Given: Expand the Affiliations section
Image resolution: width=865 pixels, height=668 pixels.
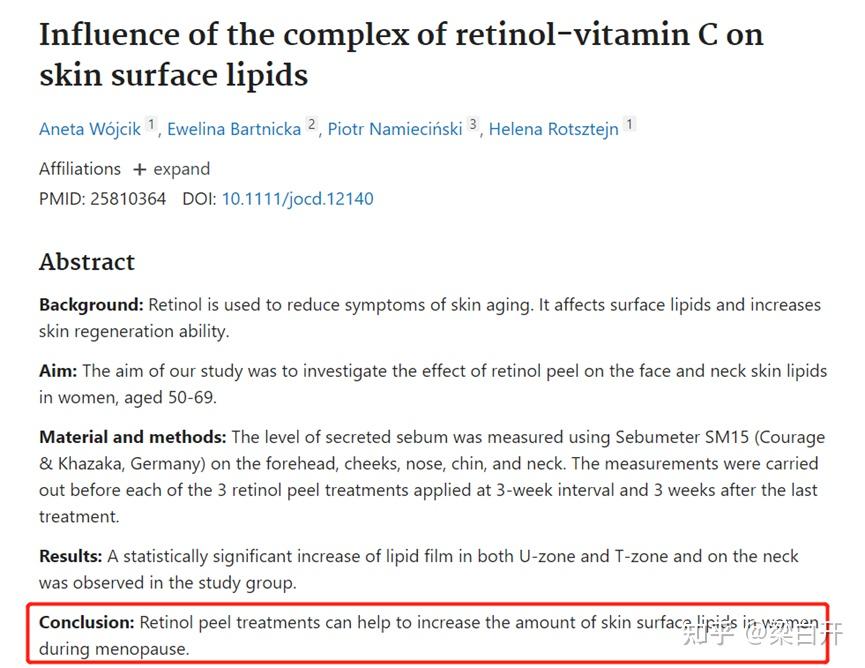Looking at the screenshot, I should click(172, 169).
